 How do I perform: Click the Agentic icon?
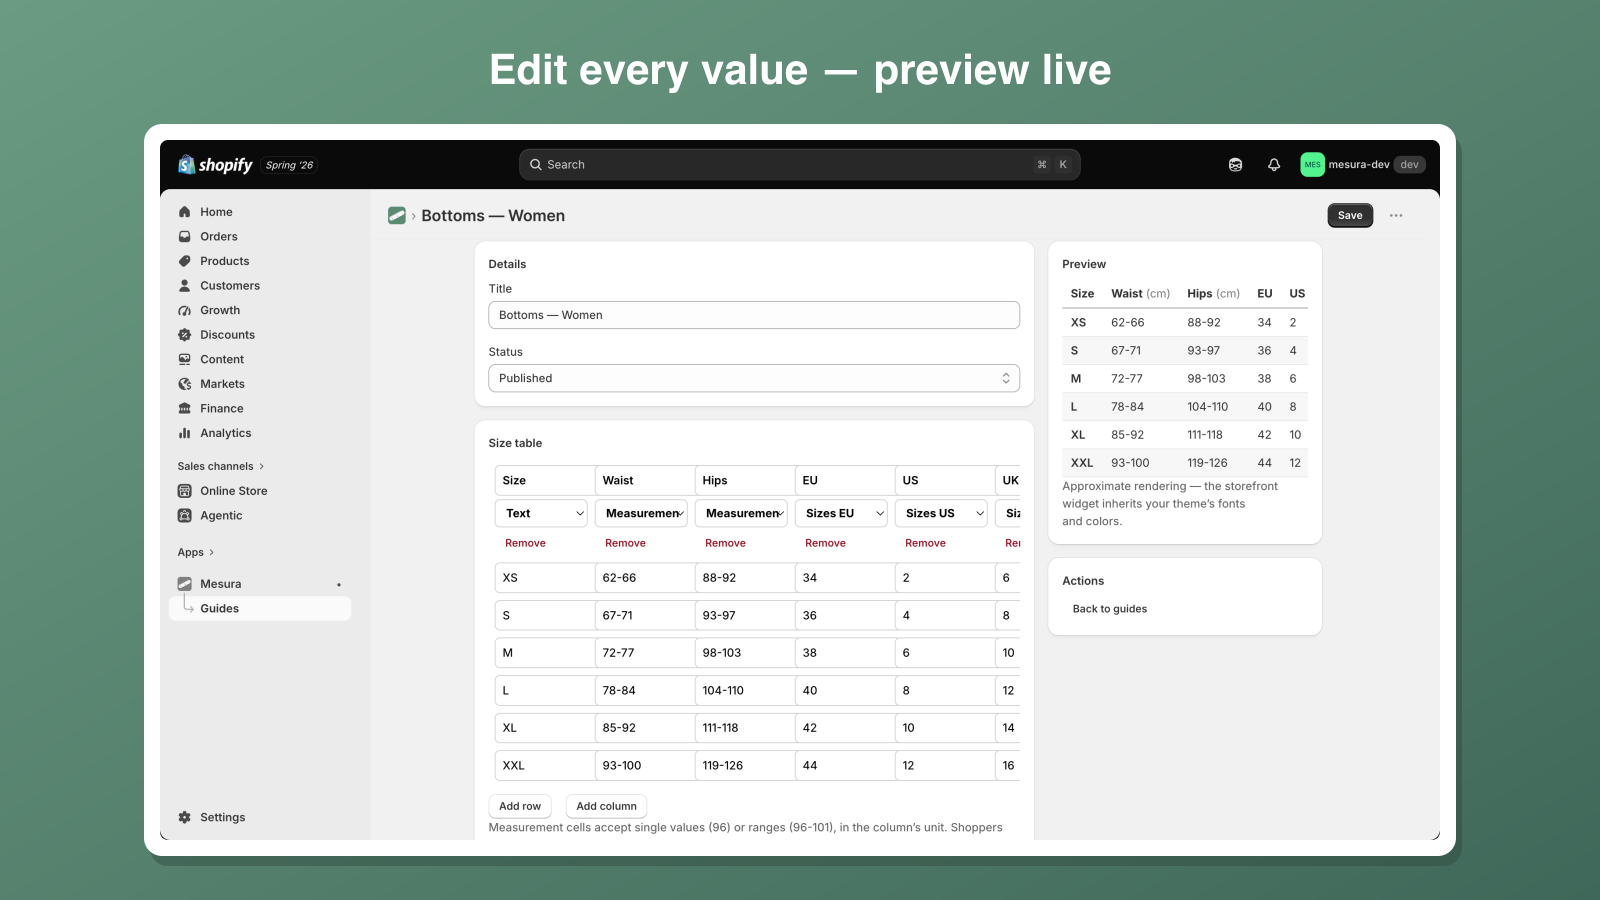[184, 516]
